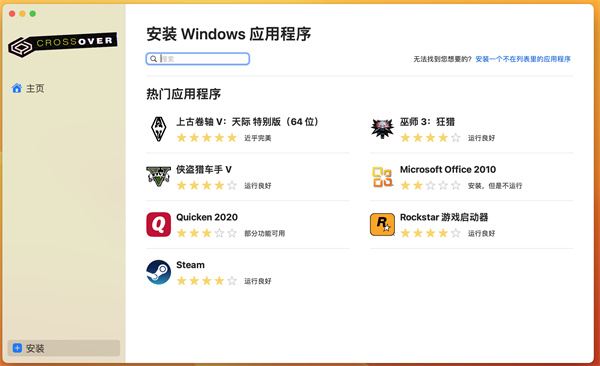Click 安装，但是不运行 rating label
Viewport: 600px width, 366px height.
tap(495, 186)
